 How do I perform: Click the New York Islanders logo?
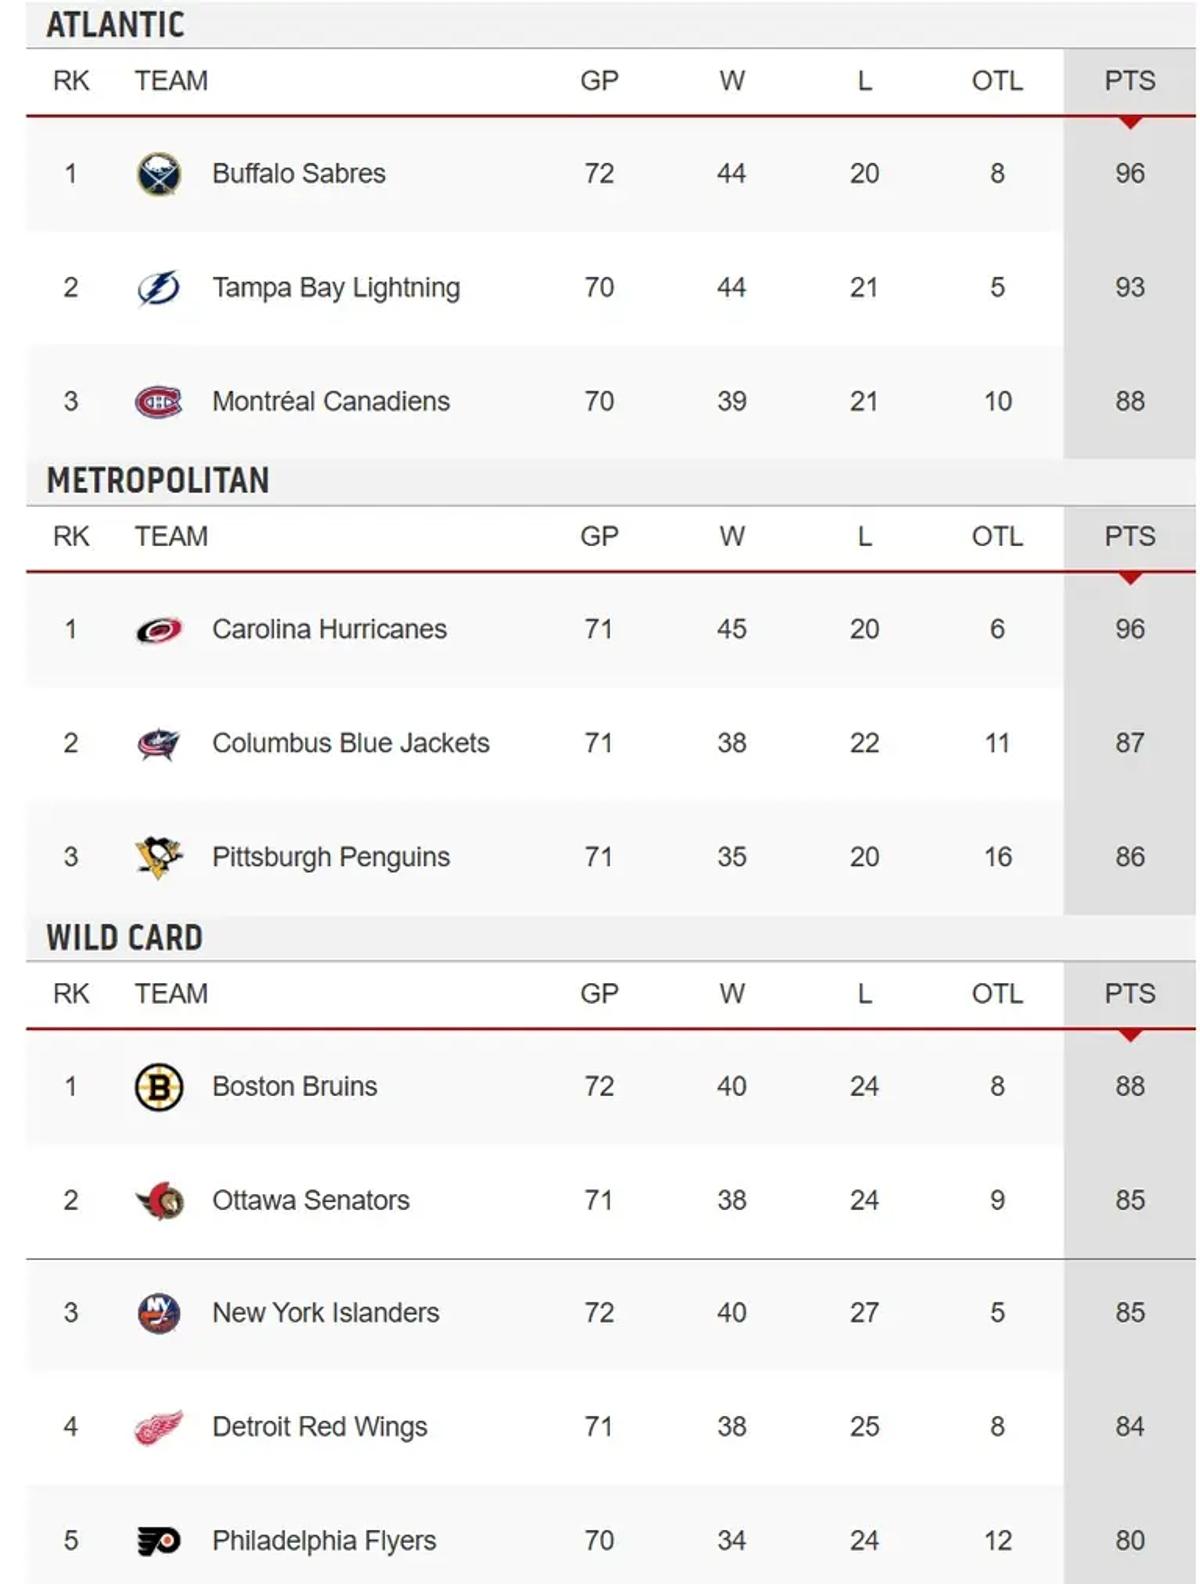[x=158, y=1313]
